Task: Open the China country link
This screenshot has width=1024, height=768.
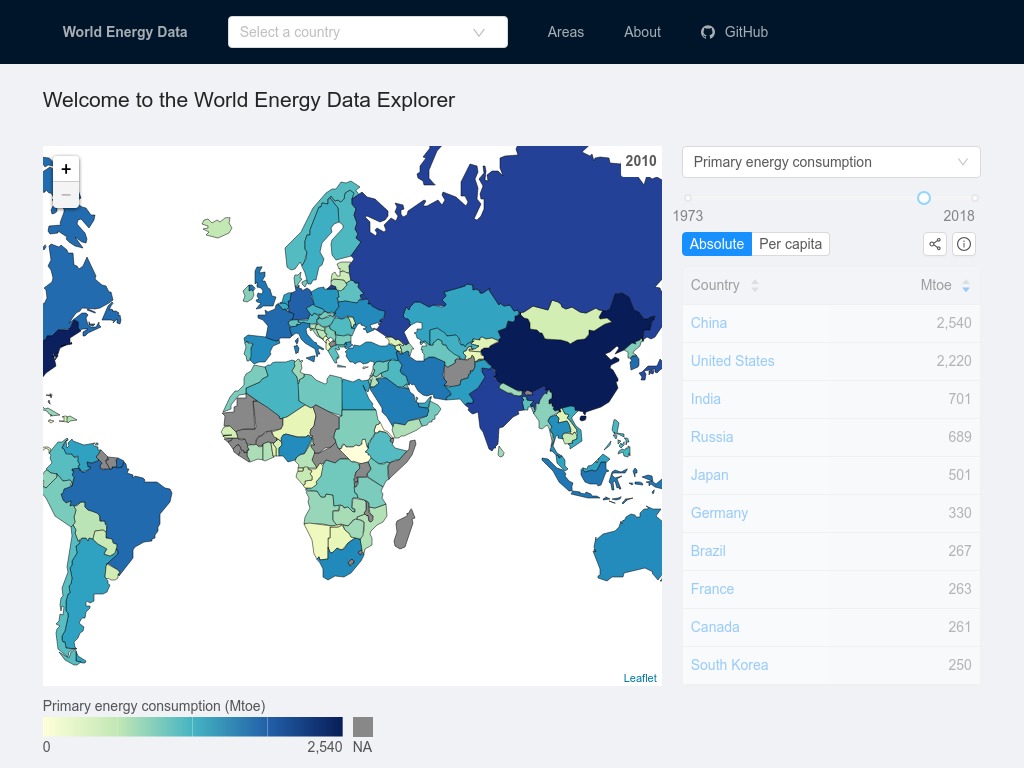Action: point(709,323)
